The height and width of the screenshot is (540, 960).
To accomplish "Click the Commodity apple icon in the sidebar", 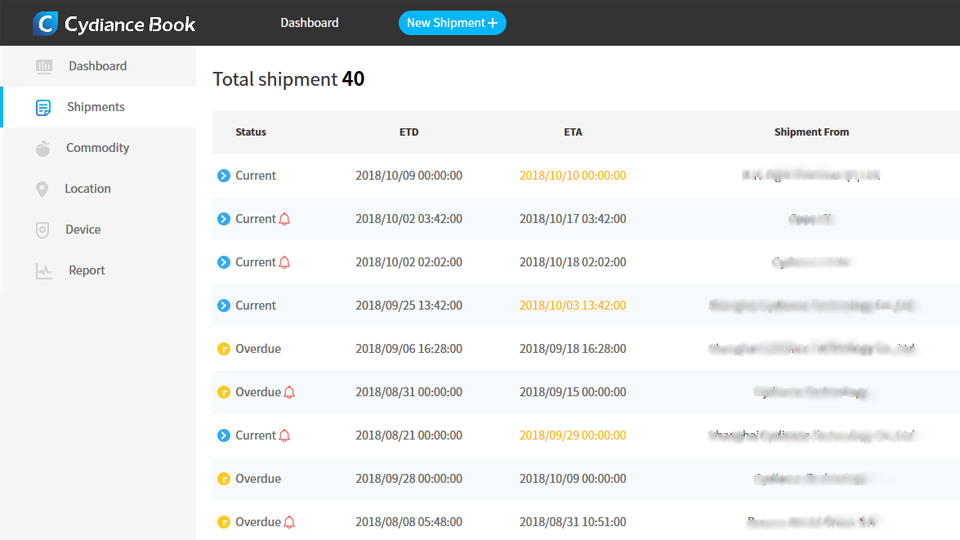I will (x=43, y=148).
